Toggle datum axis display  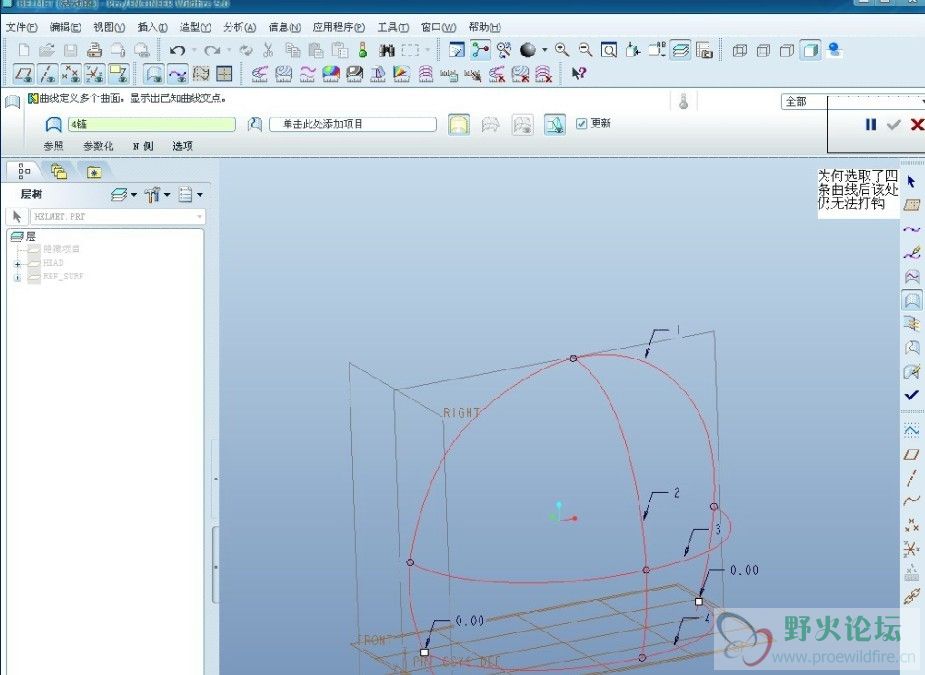pyautogui.click(x=47, y=74)
